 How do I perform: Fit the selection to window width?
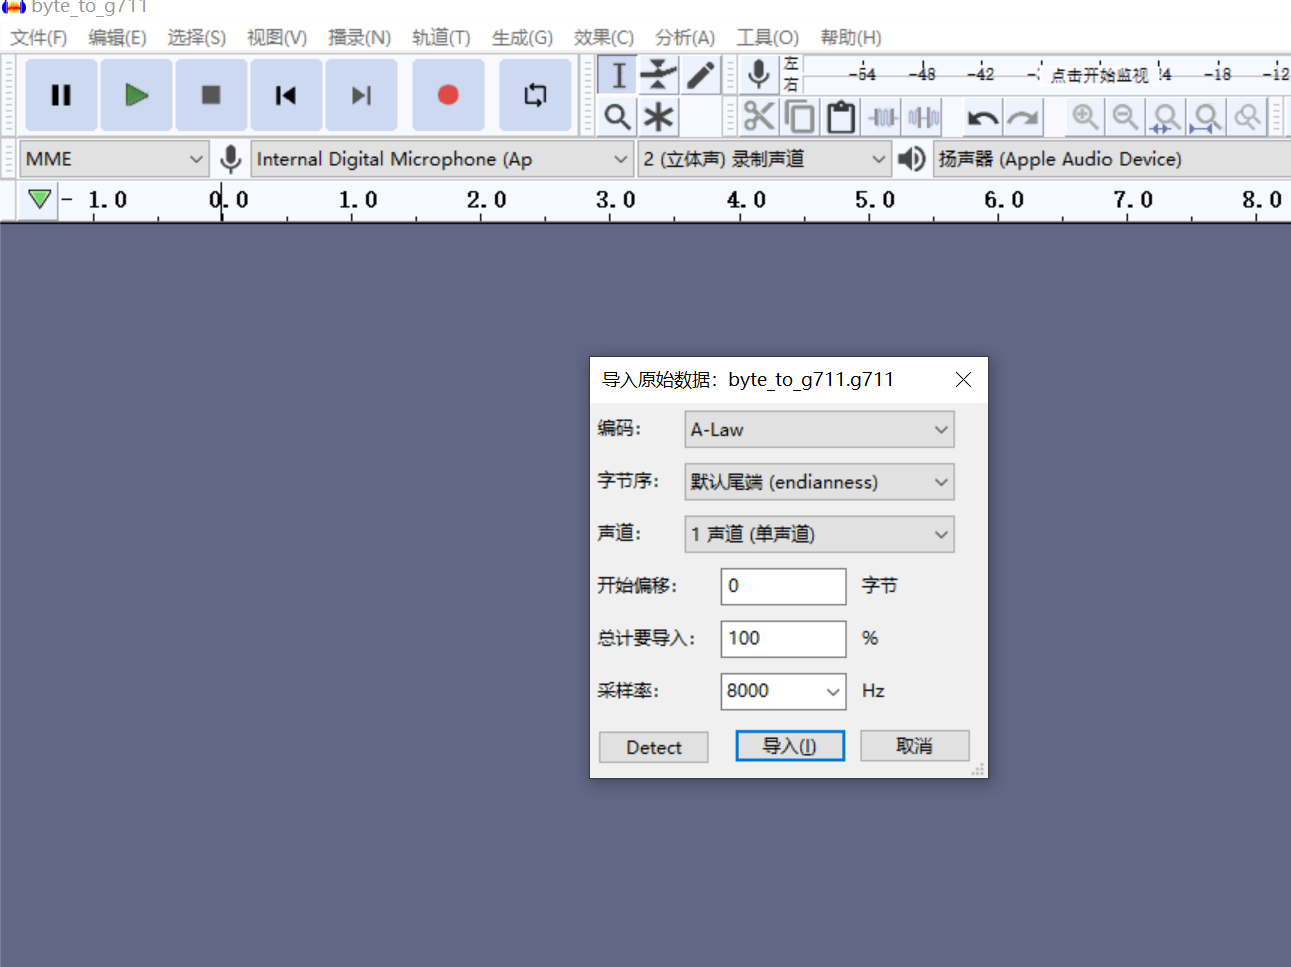pyautogui.click(x=1165, y=117)
